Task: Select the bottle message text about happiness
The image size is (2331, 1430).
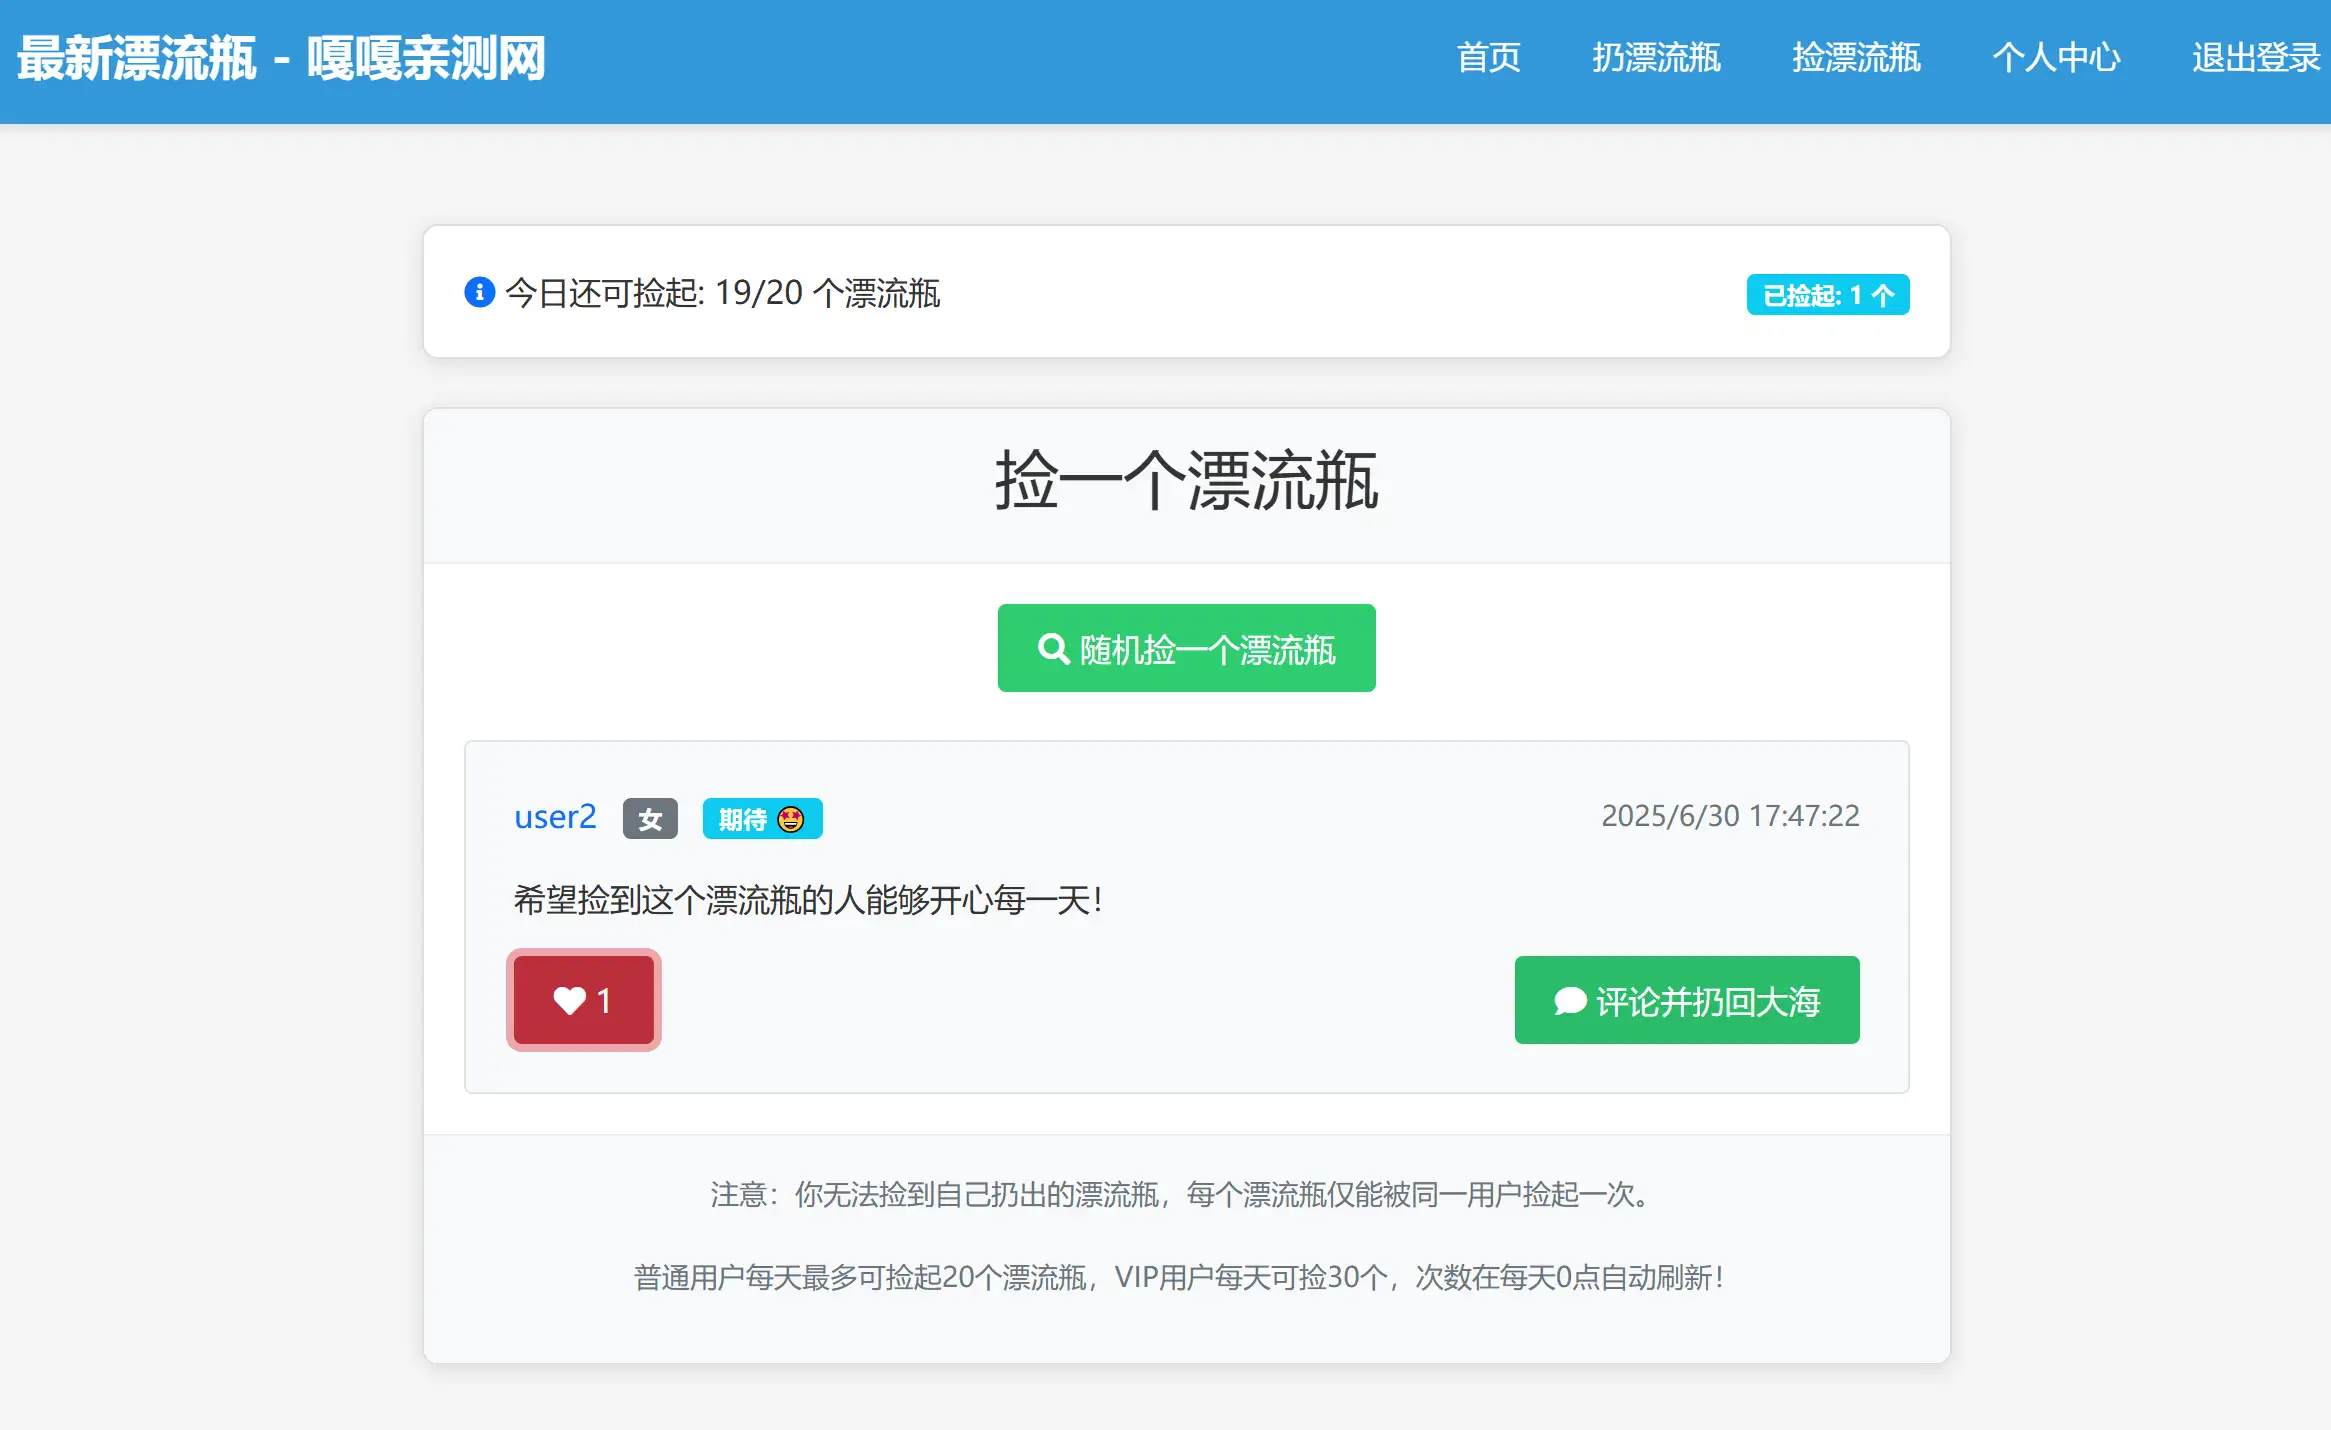Action: point(806,898)
